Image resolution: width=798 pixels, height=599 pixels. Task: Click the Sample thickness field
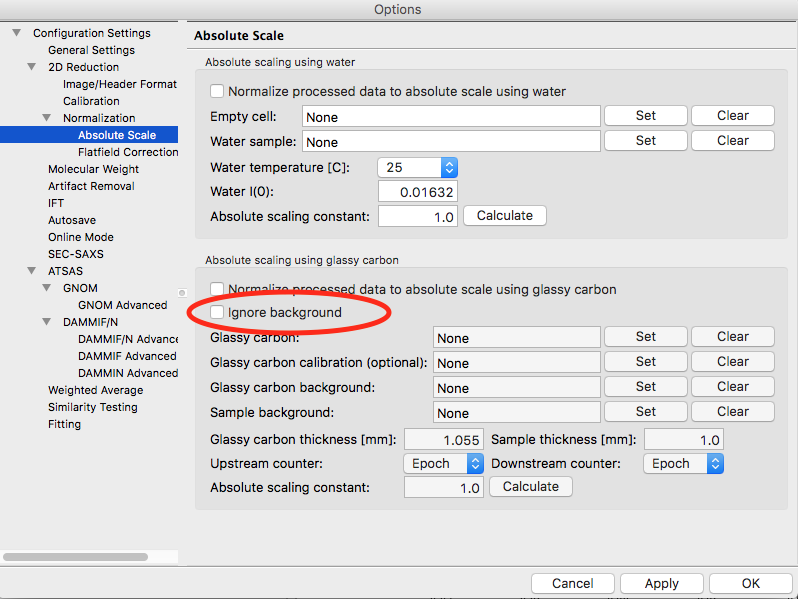click(683, 440)
